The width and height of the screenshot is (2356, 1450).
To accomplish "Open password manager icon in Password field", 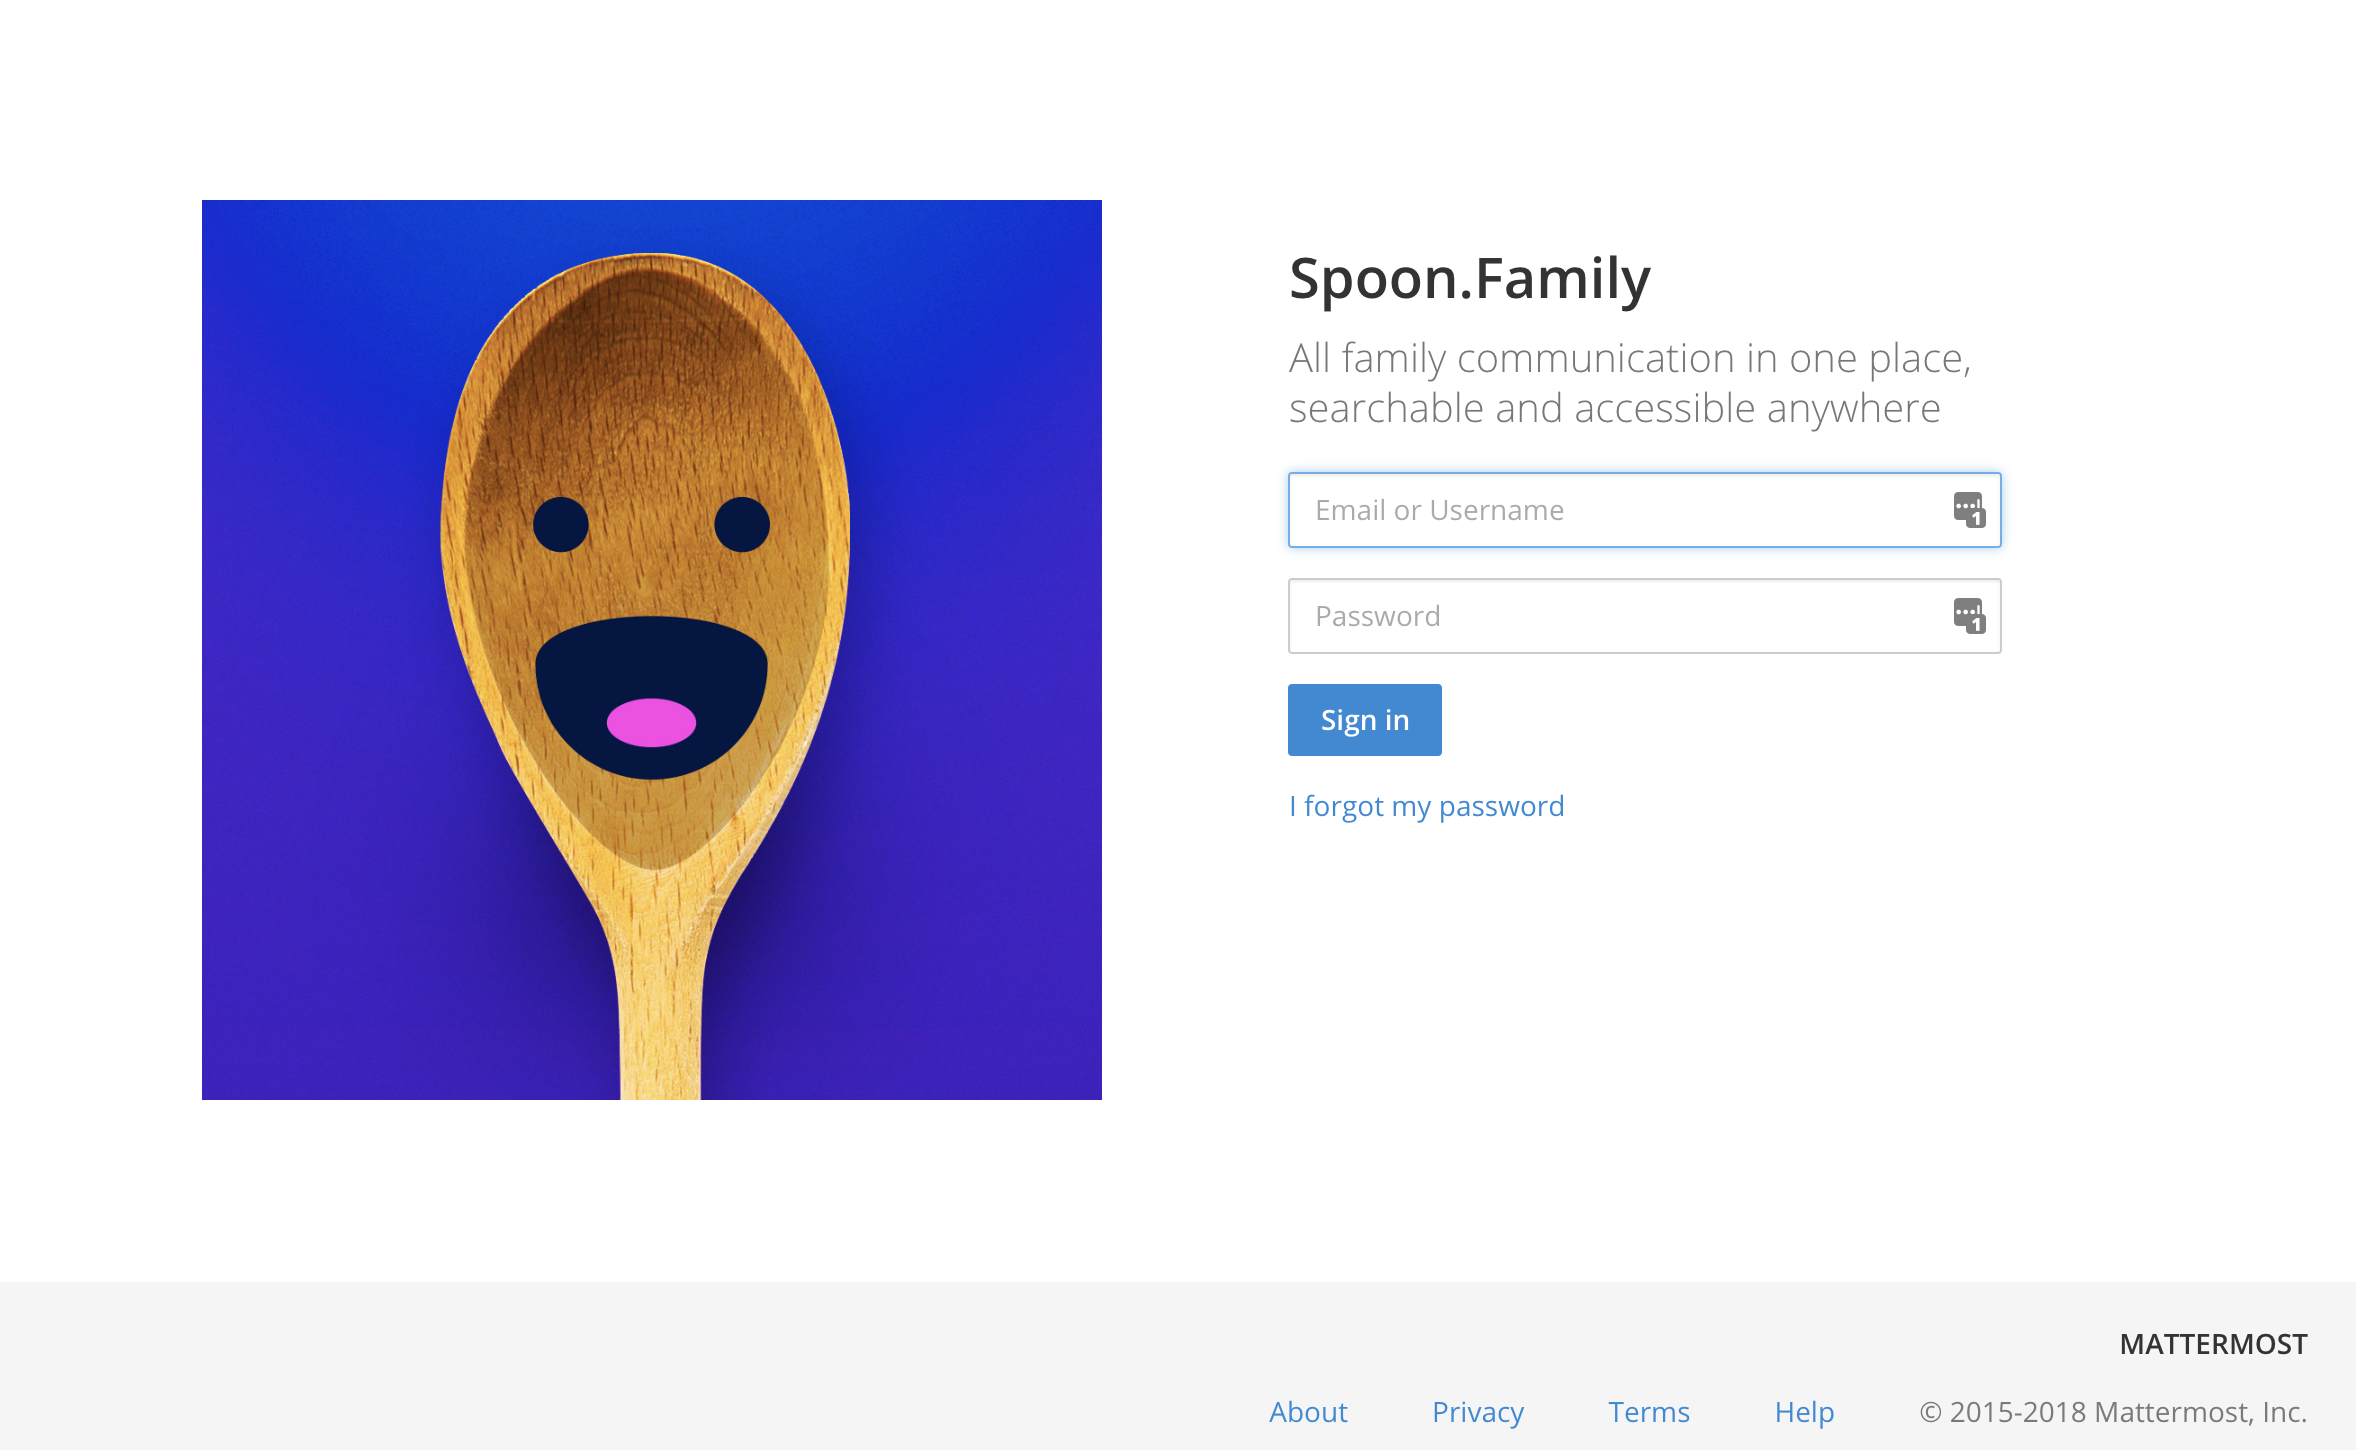I will click(x=1969, y=616).
